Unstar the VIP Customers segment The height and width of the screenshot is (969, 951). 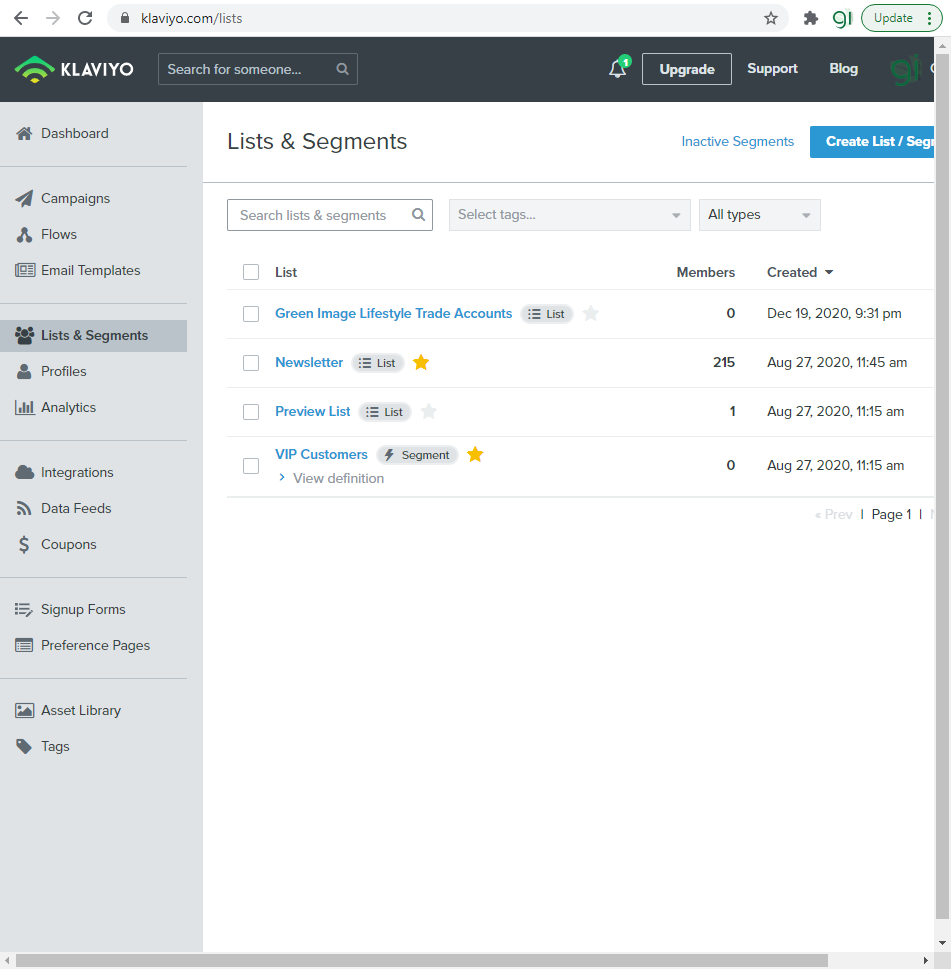pyautogui.click(x=475, y=454)
